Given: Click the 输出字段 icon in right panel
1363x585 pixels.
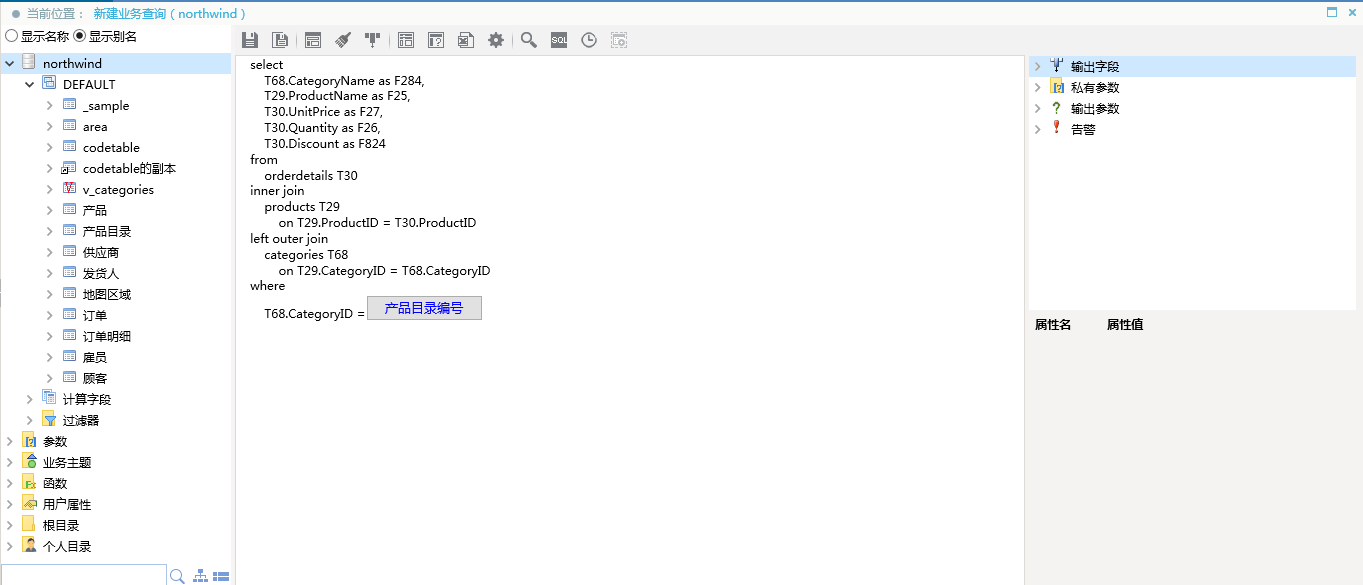Looking at the screenshot, I should point(1057,66).
